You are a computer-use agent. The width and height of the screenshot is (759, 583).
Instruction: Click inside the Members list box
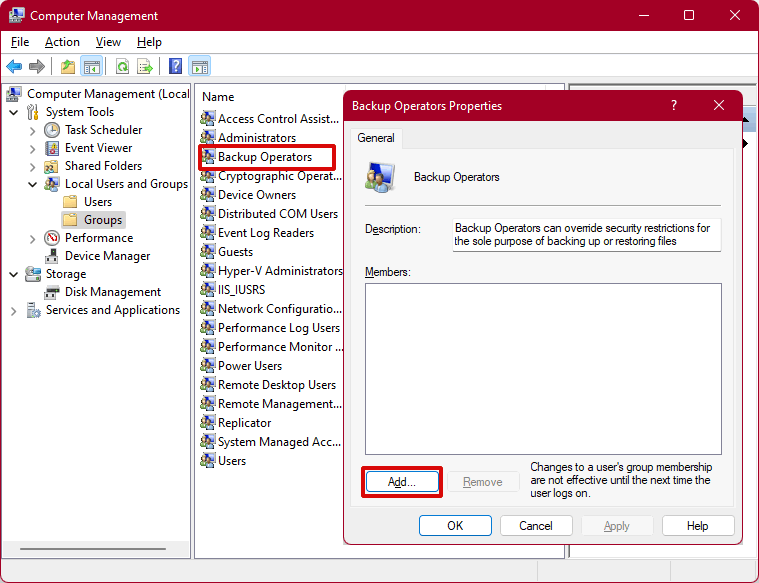[x=543, y=369]
